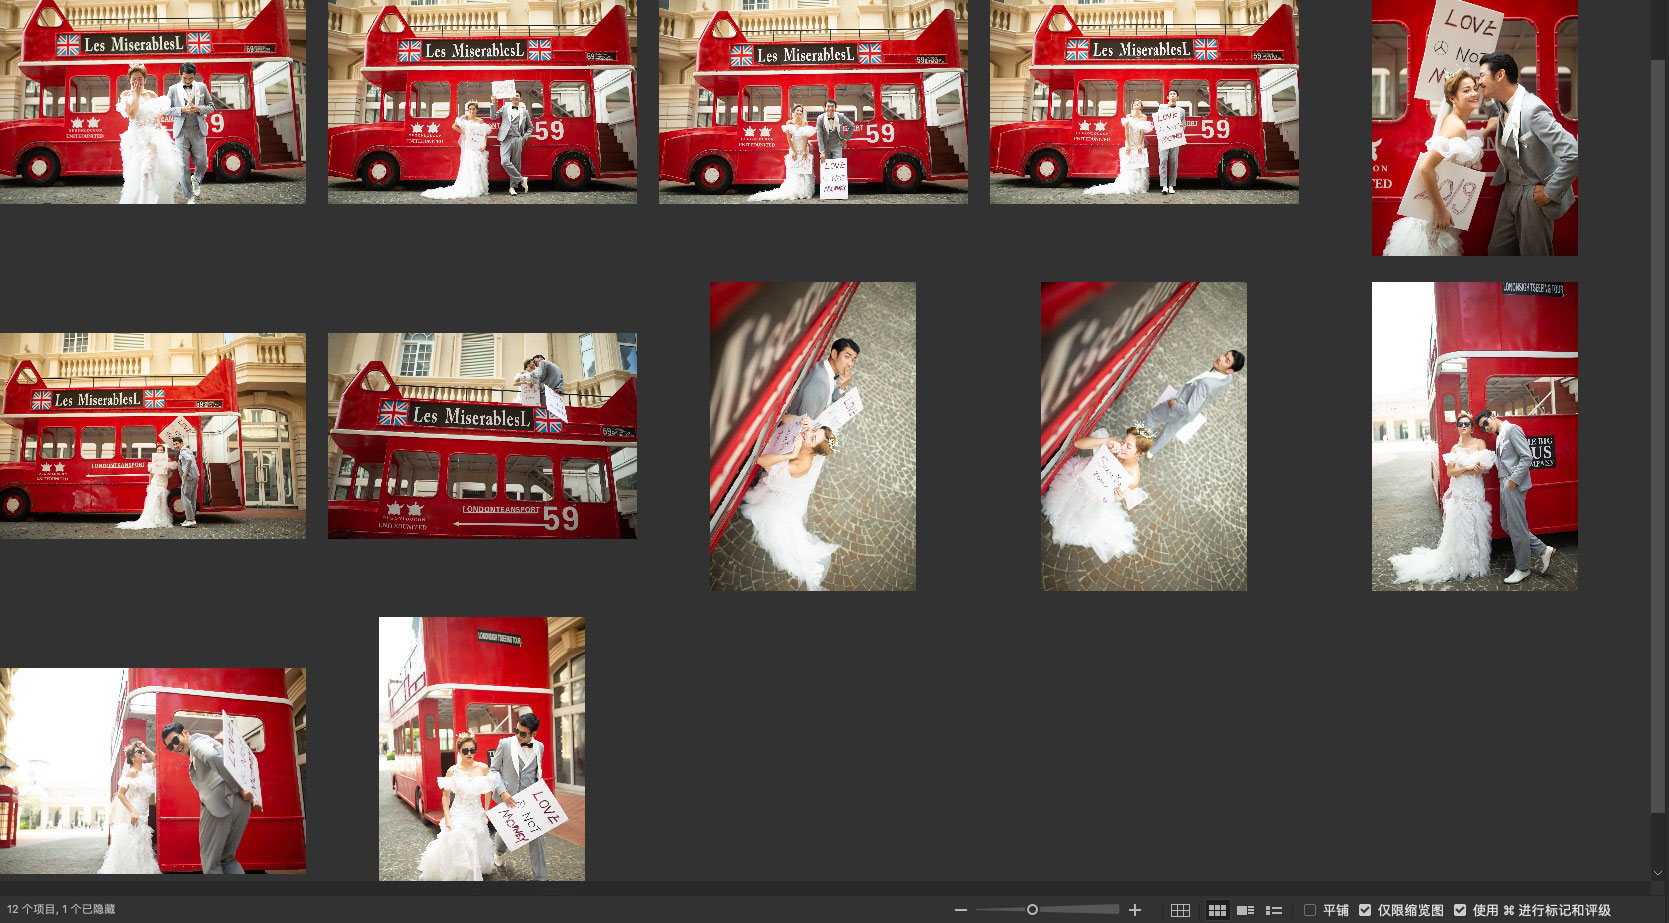Click the scroll down arrow on scrollbar
This screenshot has height=923, width=1669.
click(x=1660, y=873)
